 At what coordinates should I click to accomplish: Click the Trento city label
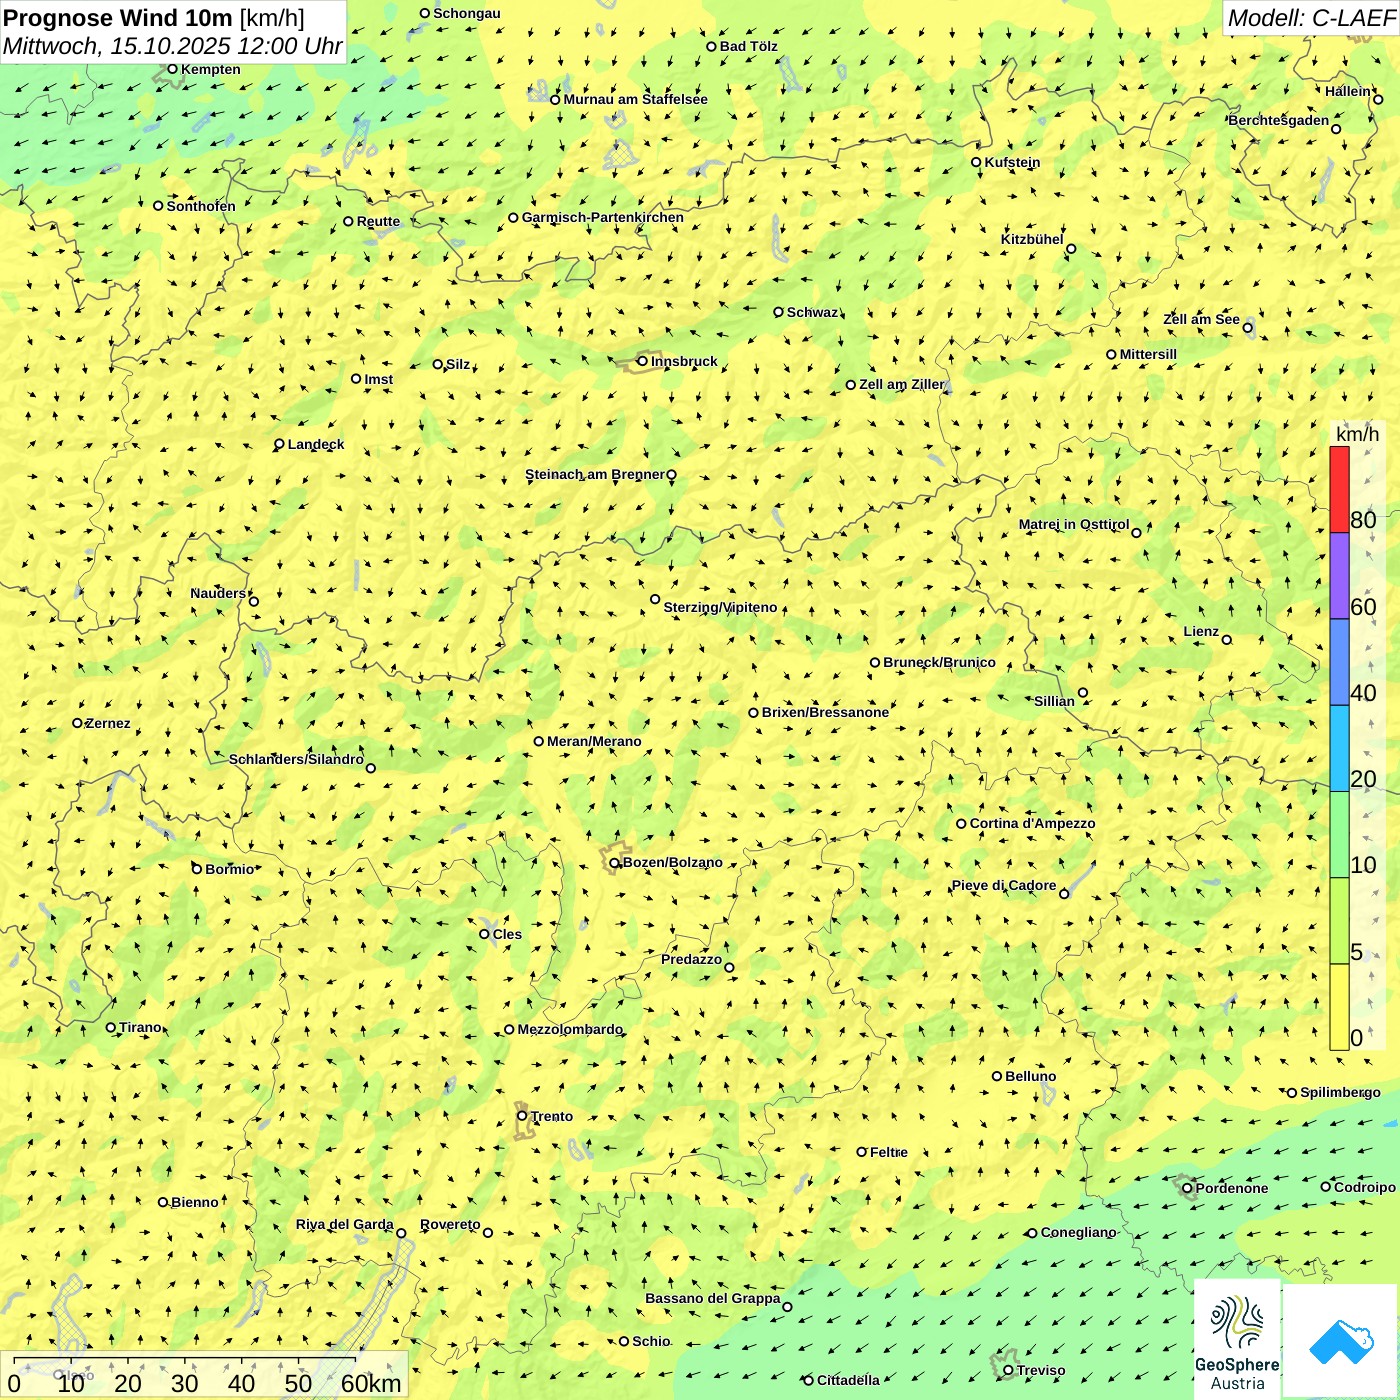552,1116
